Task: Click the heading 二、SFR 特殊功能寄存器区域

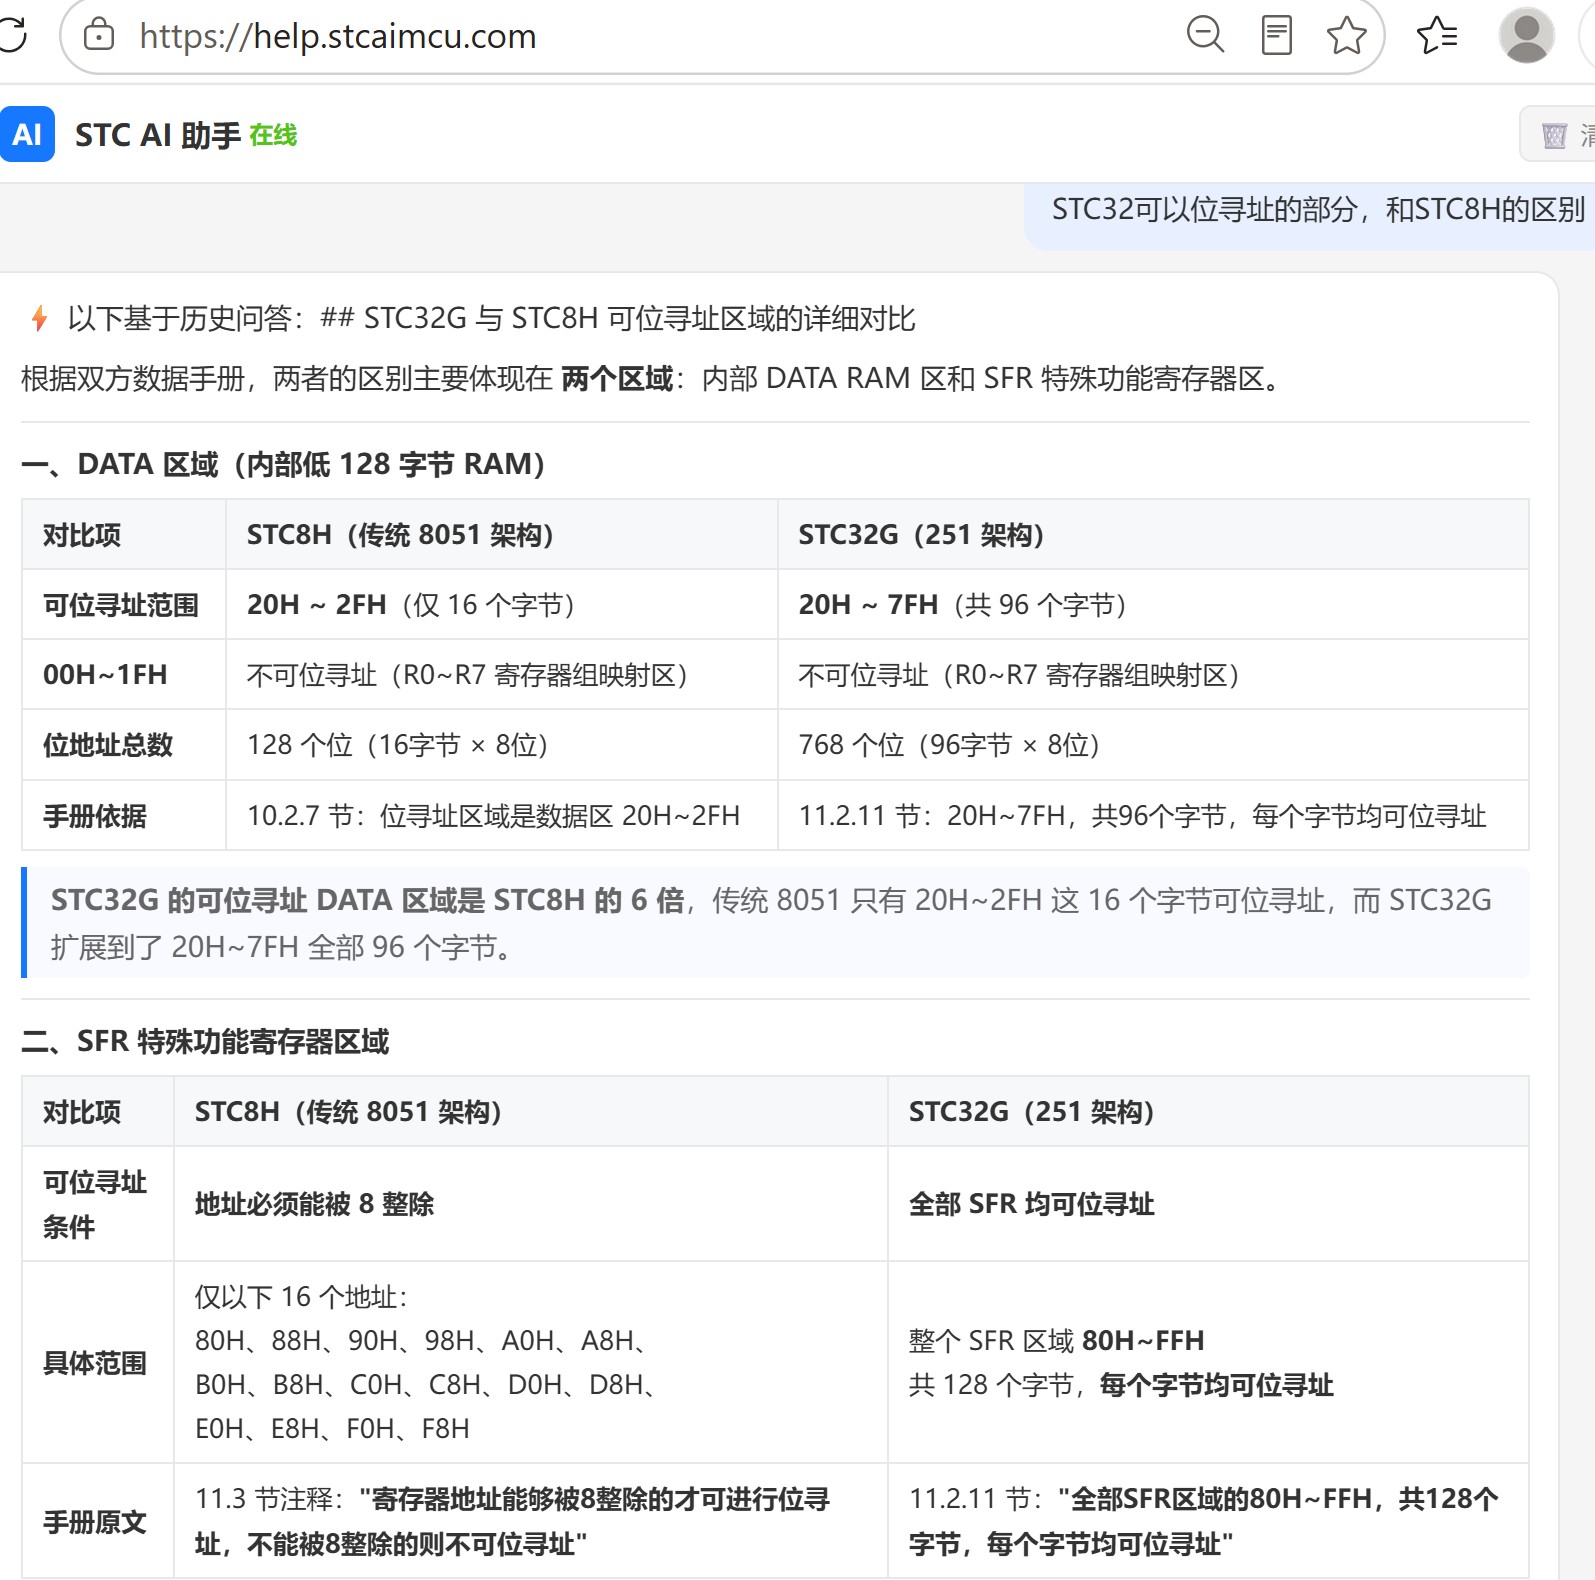Action: [x=205, y=1041]
